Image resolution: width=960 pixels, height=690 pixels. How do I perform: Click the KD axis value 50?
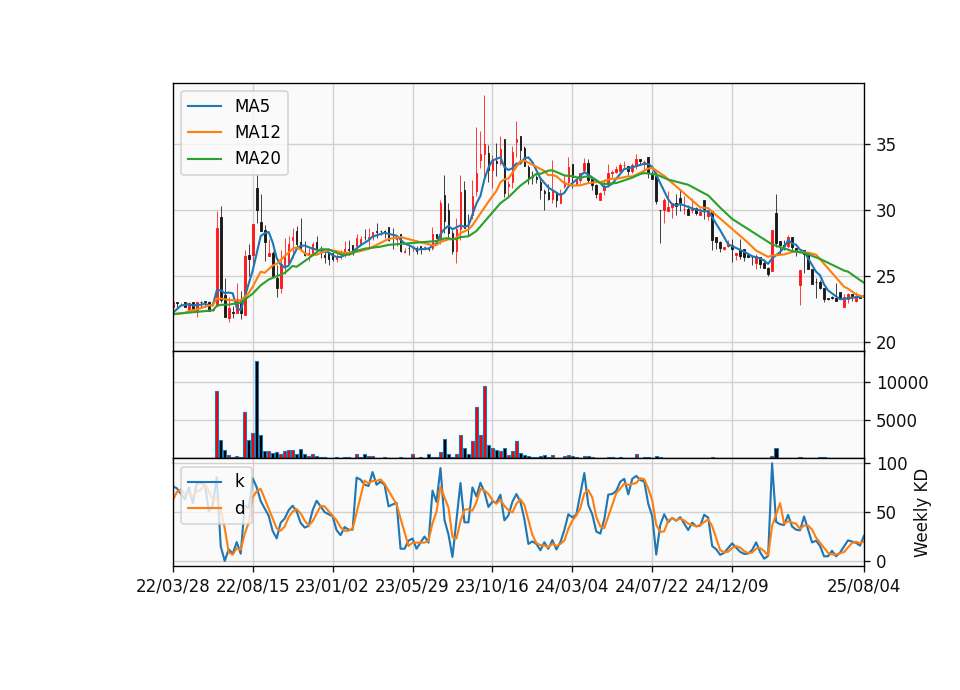(x=886, y=513)
